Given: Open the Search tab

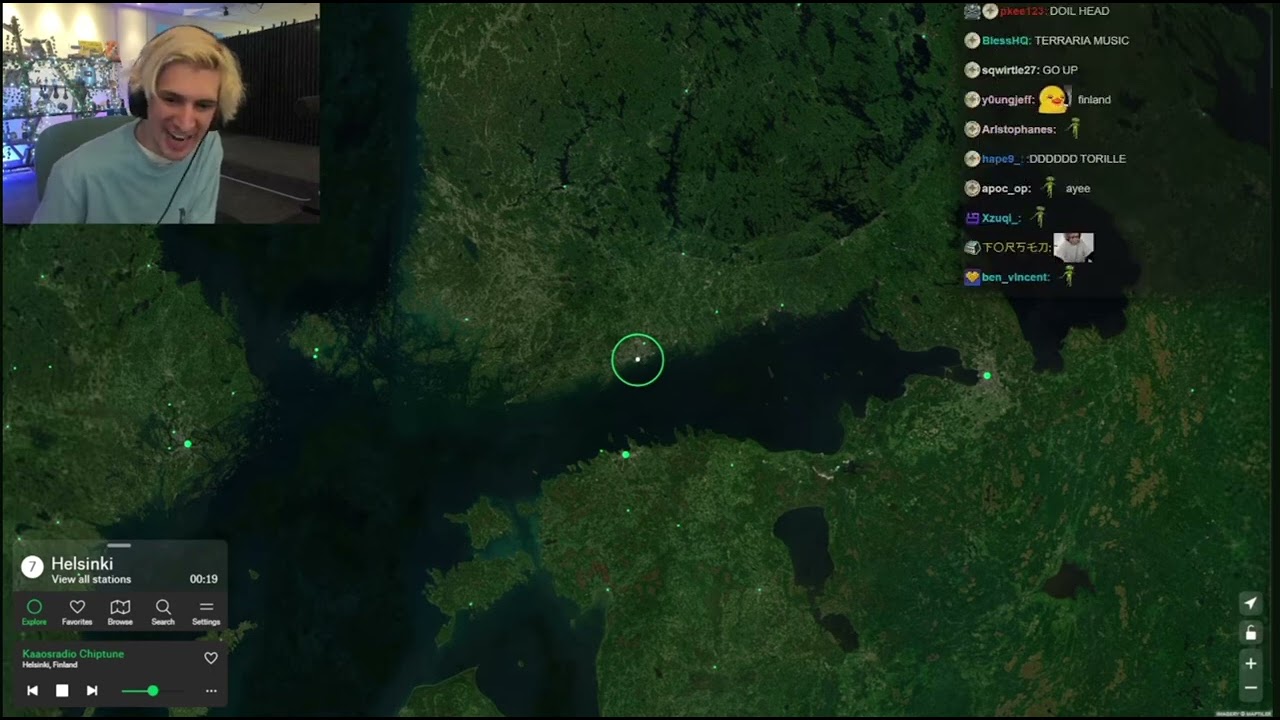Looking at the screenshot, I should click(x=163, y=612).
